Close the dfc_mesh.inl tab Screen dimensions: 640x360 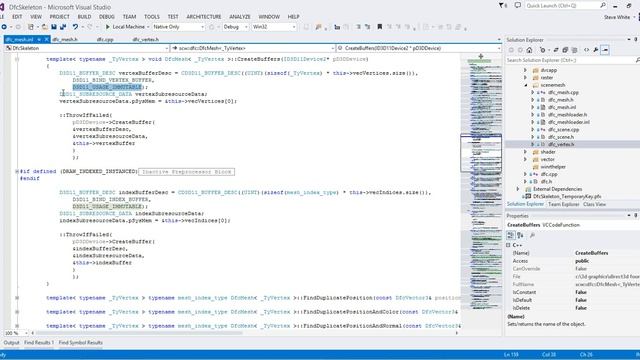46,40
